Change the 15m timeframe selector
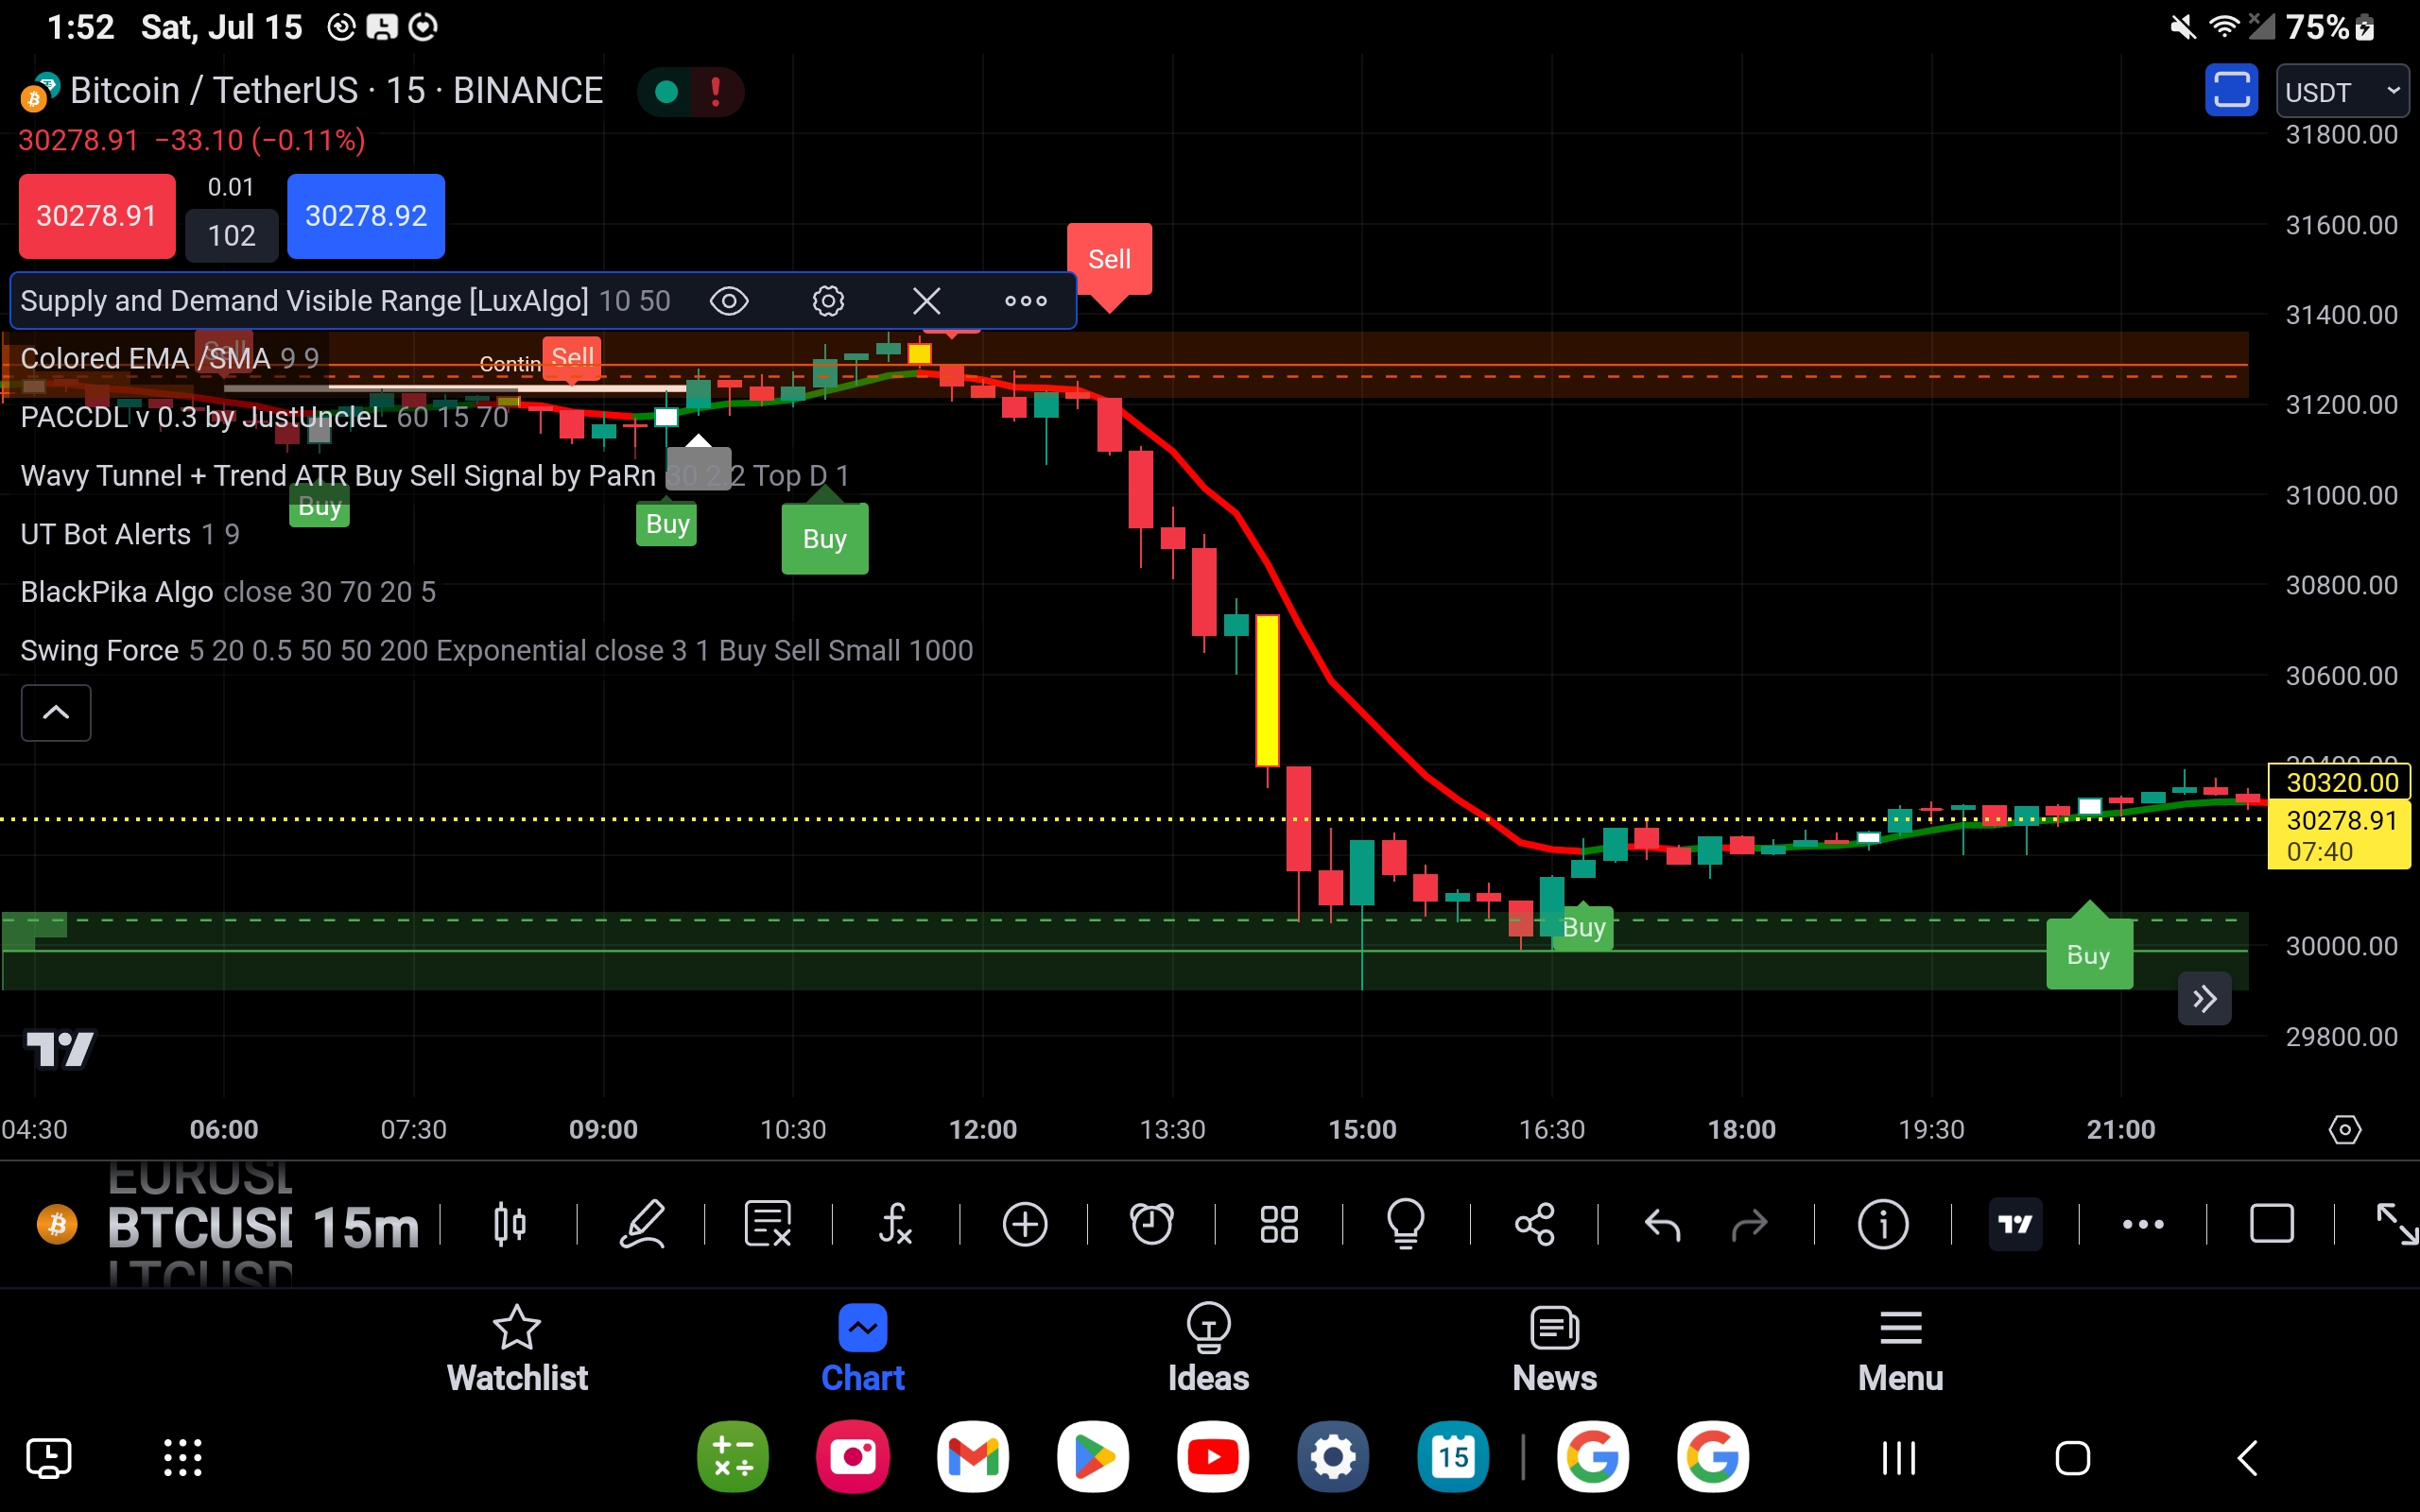This screenshot has height=1512, width=2420. tap(366, 1227)
